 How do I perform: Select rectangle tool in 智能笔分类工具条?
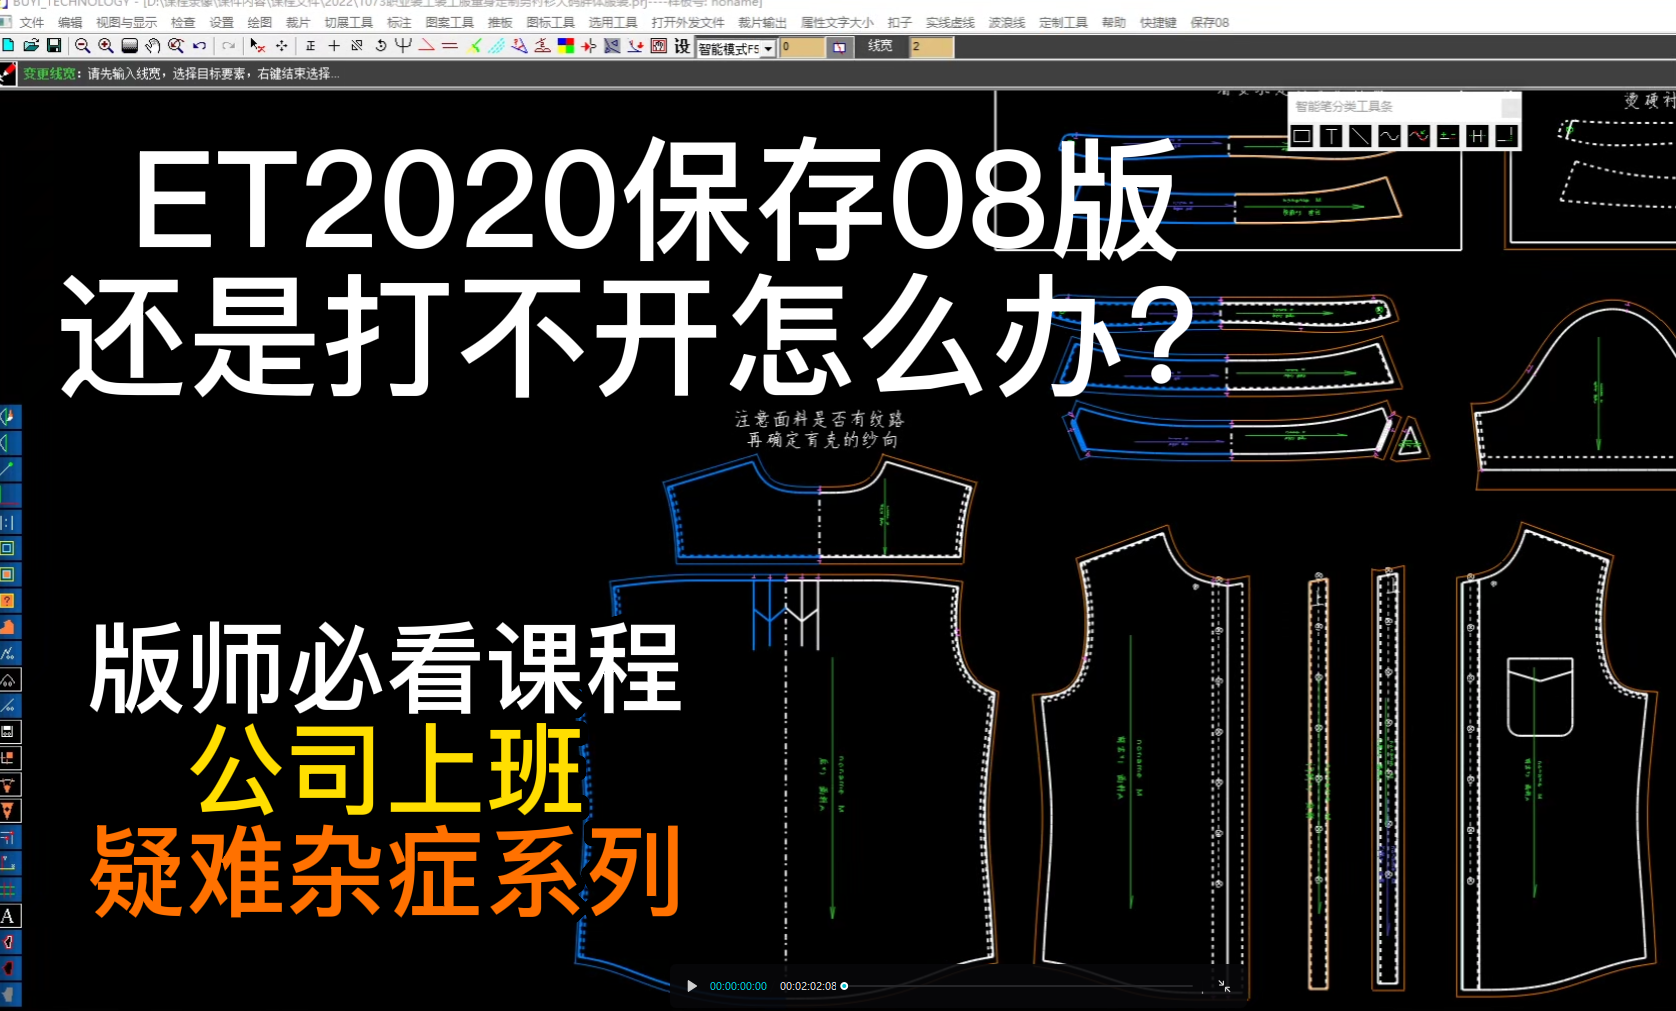[x=1302, y=136]
